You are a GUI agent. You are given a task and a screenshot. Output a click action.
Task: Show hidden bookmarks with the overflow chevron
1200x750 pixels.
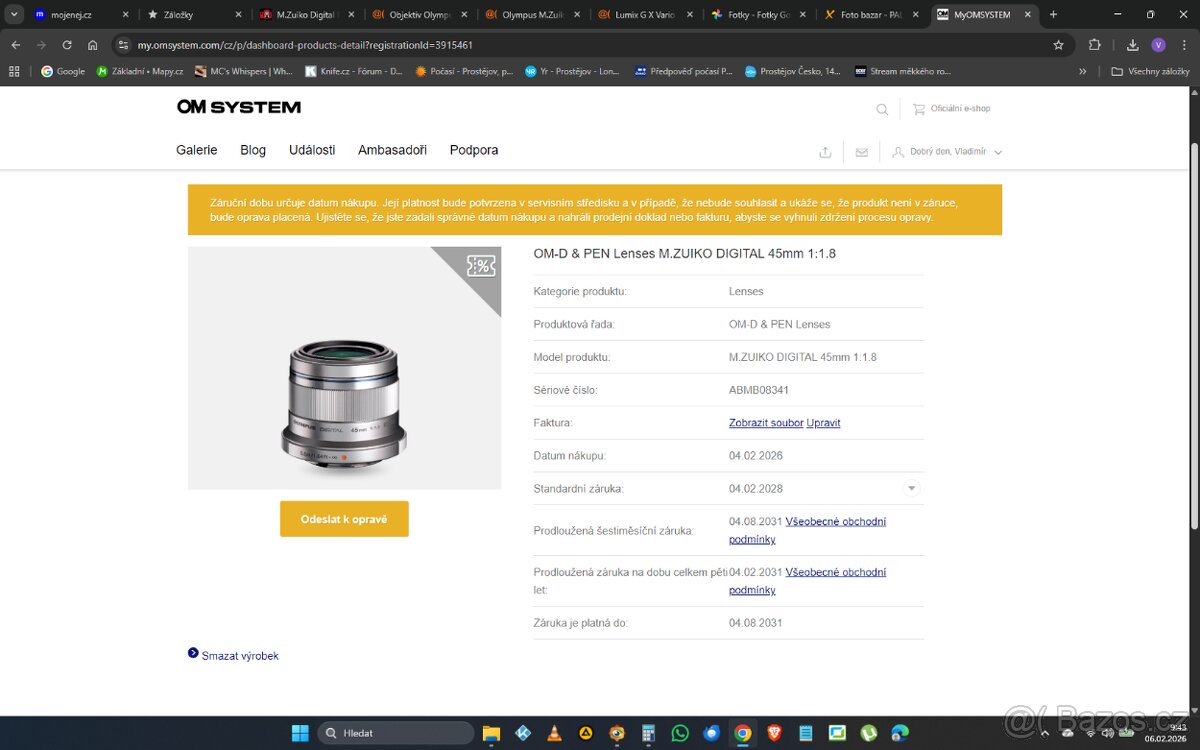[1082, 72]
